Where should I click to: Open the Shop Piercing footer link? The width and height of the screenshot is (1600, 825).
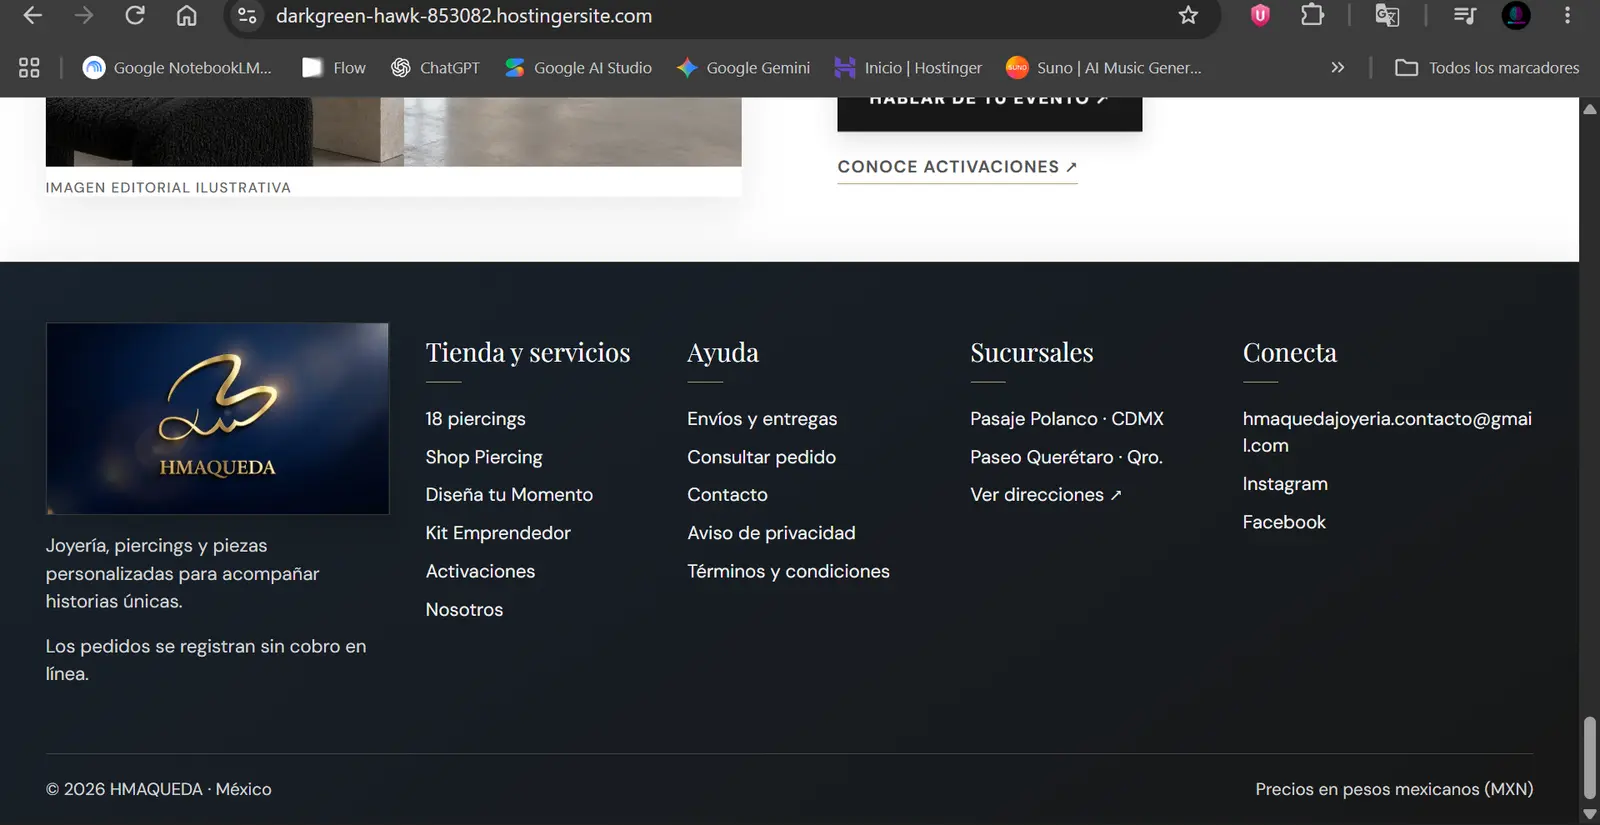pos(484,457)
